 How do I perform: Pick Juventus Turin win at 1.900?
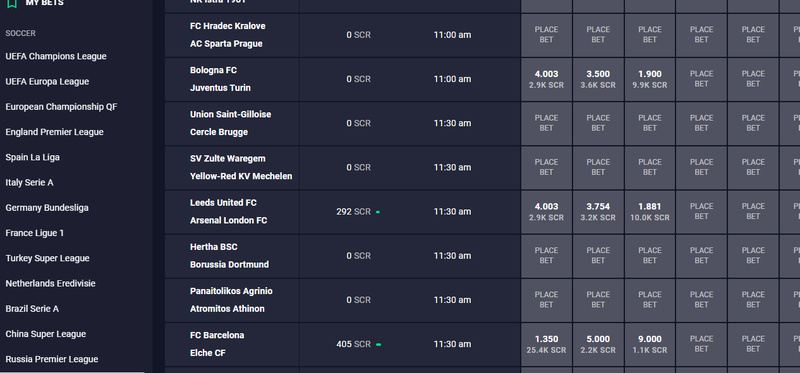[x=649, y=79]
